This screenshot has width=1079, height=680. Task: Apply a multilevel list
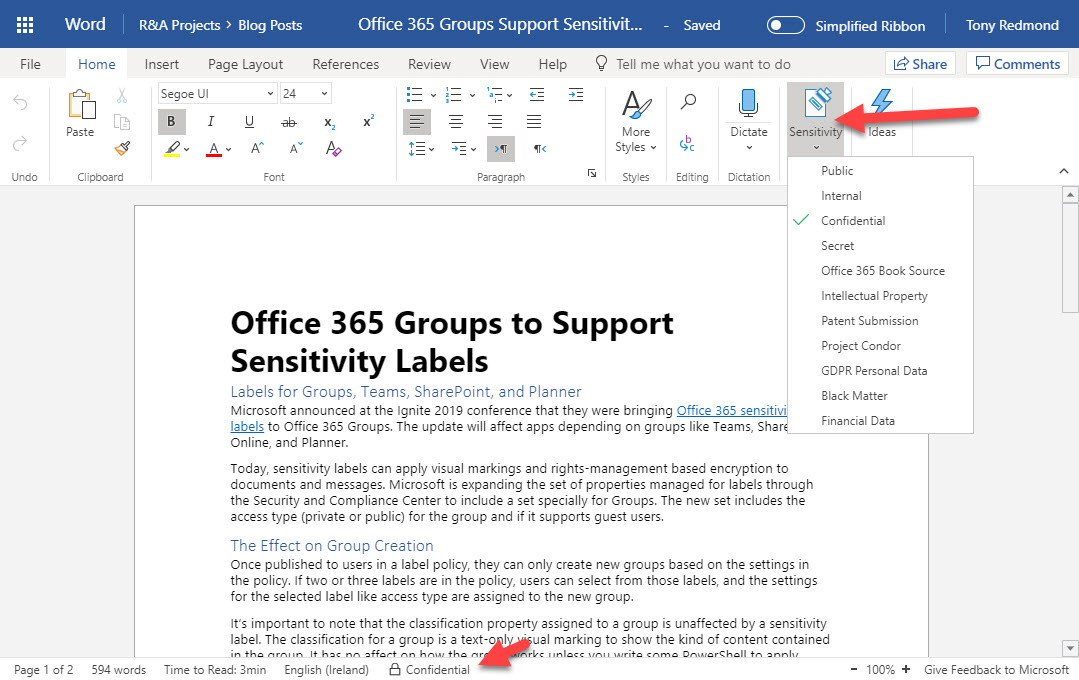coord(493,94)
